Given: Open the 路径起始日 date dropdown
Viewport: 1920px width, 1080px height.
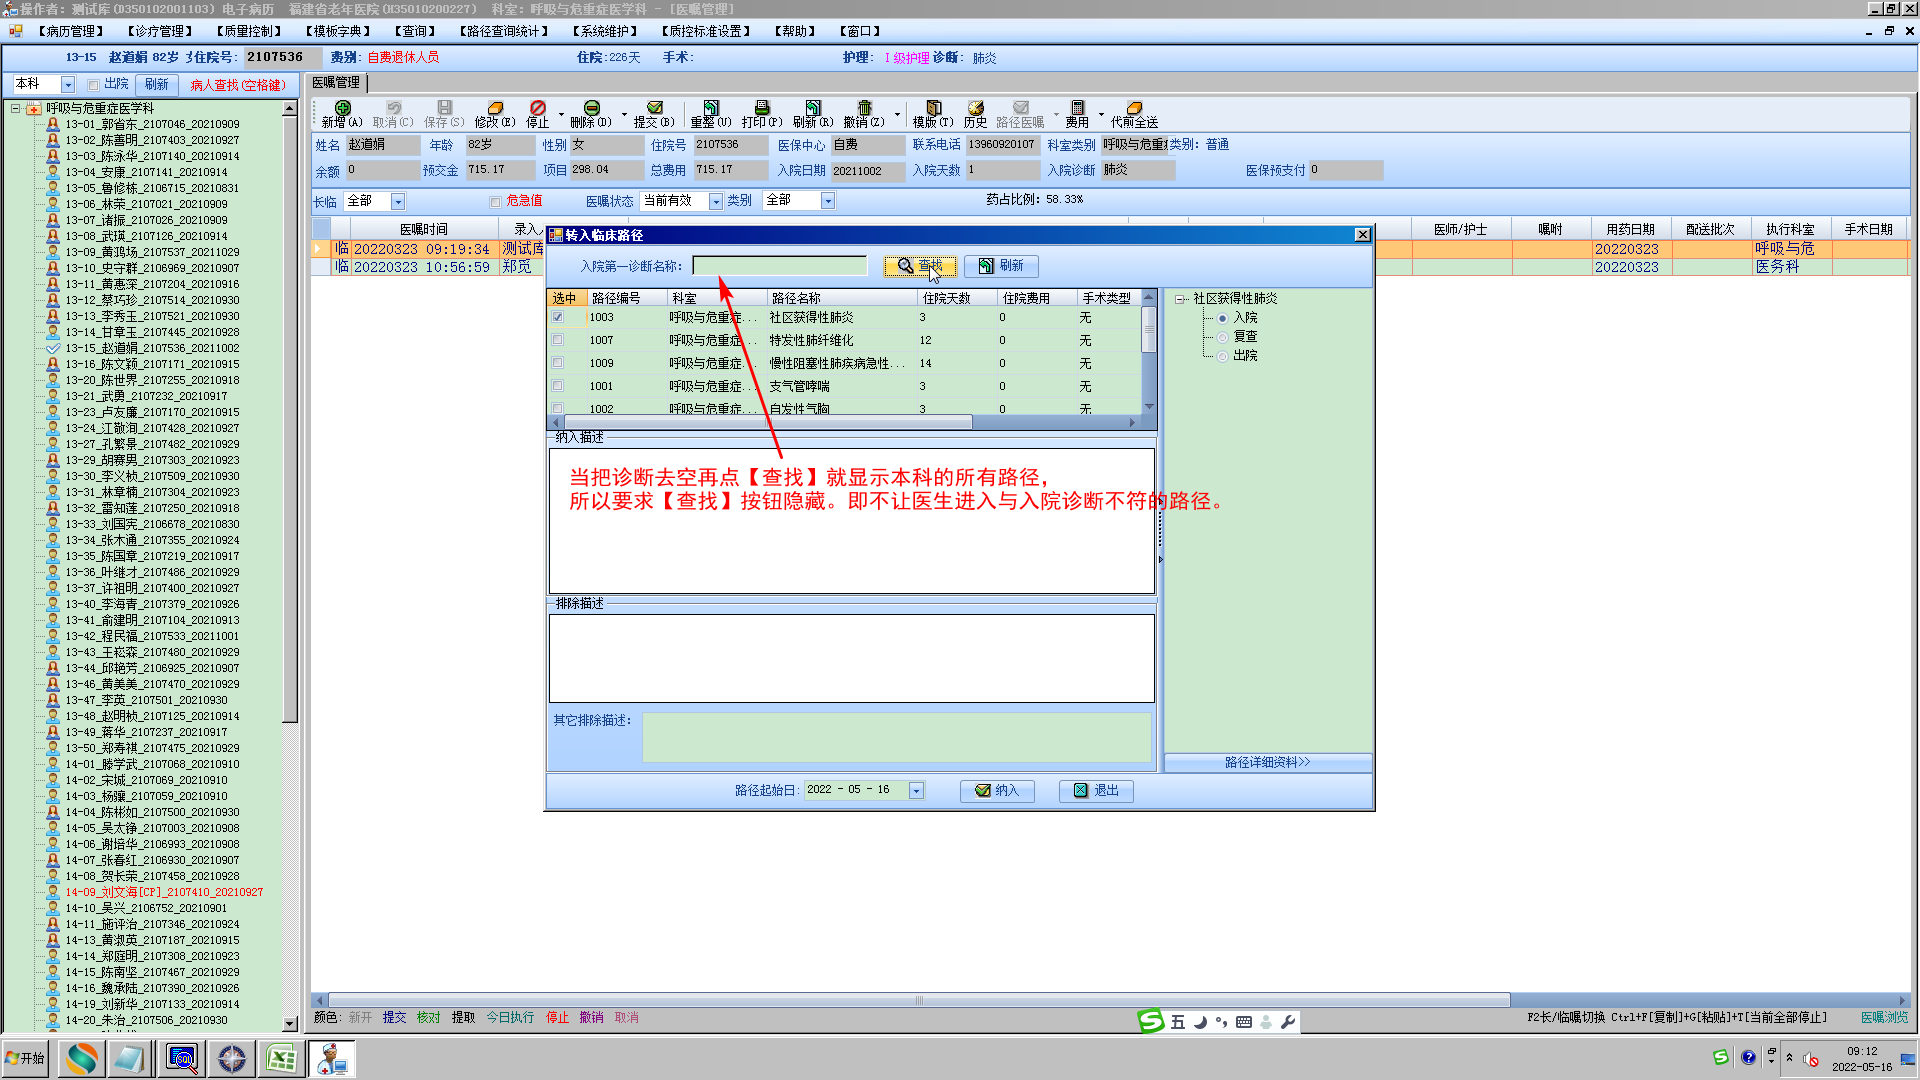Looking at the screenshot, I should (915, 791).
